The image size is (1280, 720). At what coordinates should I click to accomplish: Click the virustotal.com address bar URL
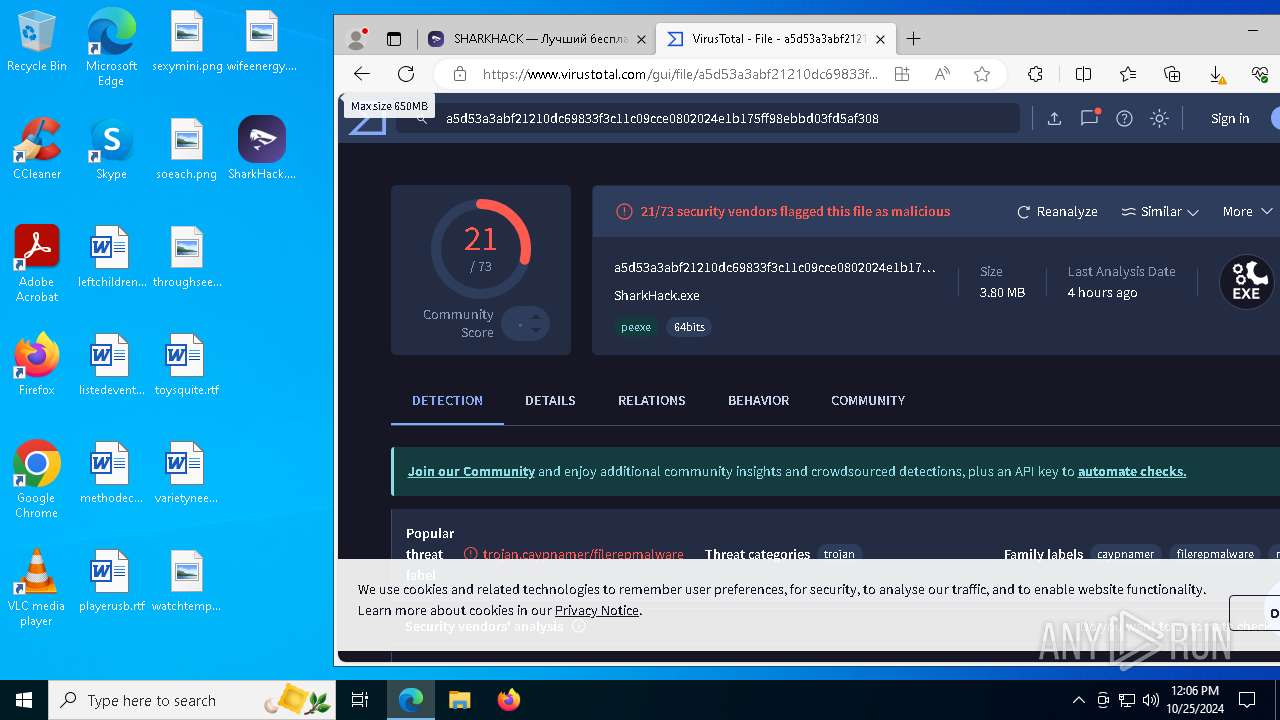point(680,74)
